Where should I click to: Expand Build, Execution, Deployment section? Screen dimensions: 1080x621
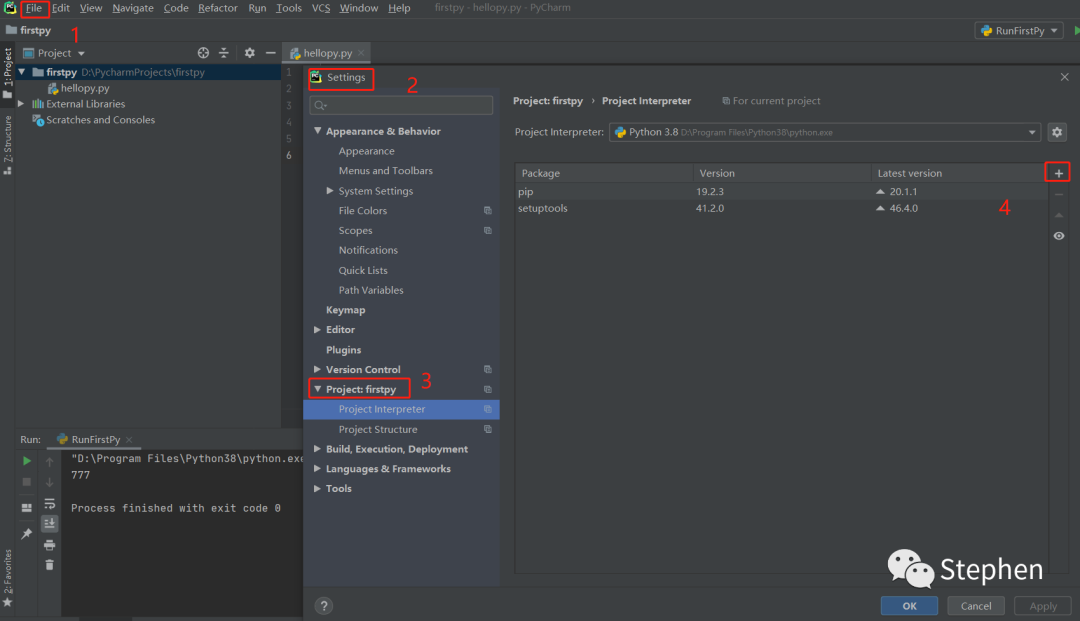318,449
